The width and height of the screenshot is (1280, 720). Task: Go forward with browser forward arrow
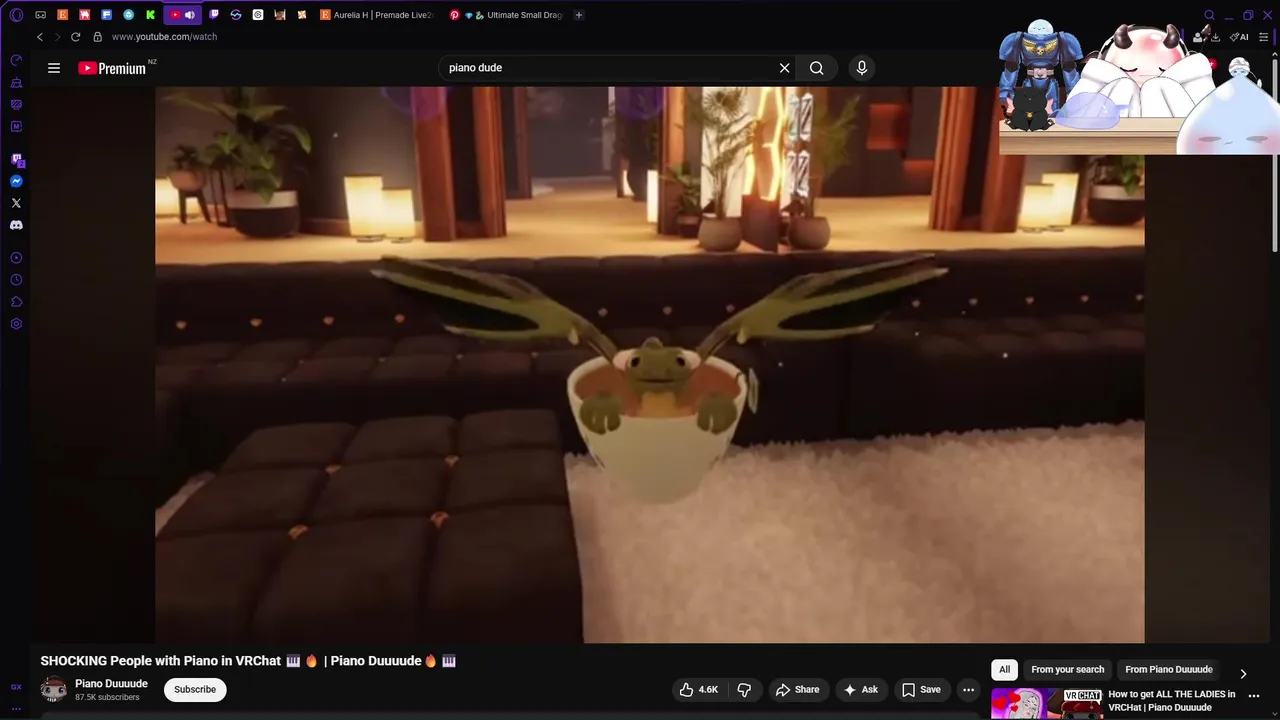57,37
